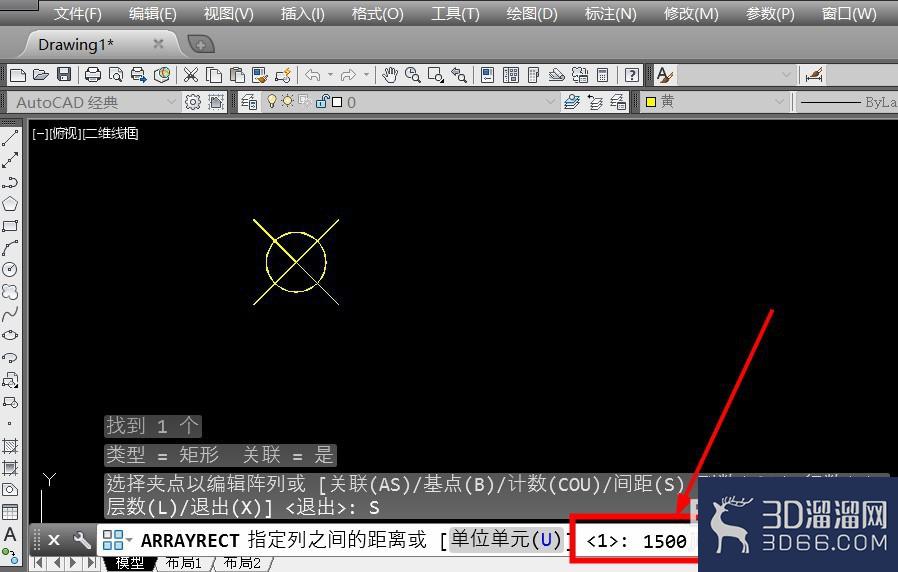This screenshot has height=572, width=898.
Task: Select the Rectangle tool in Draw toolbar
Action: pyautogui.click(x=10, y=226)
